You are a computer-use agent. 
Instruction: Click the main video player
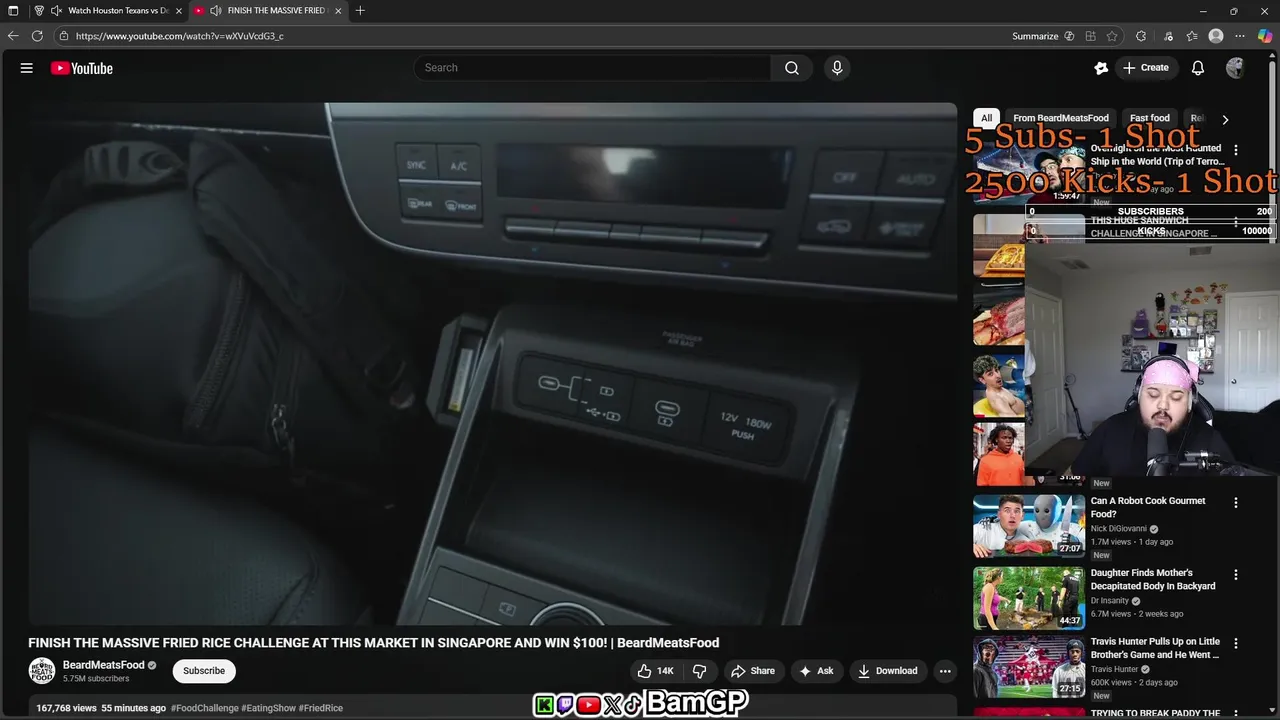coord(492,363)
